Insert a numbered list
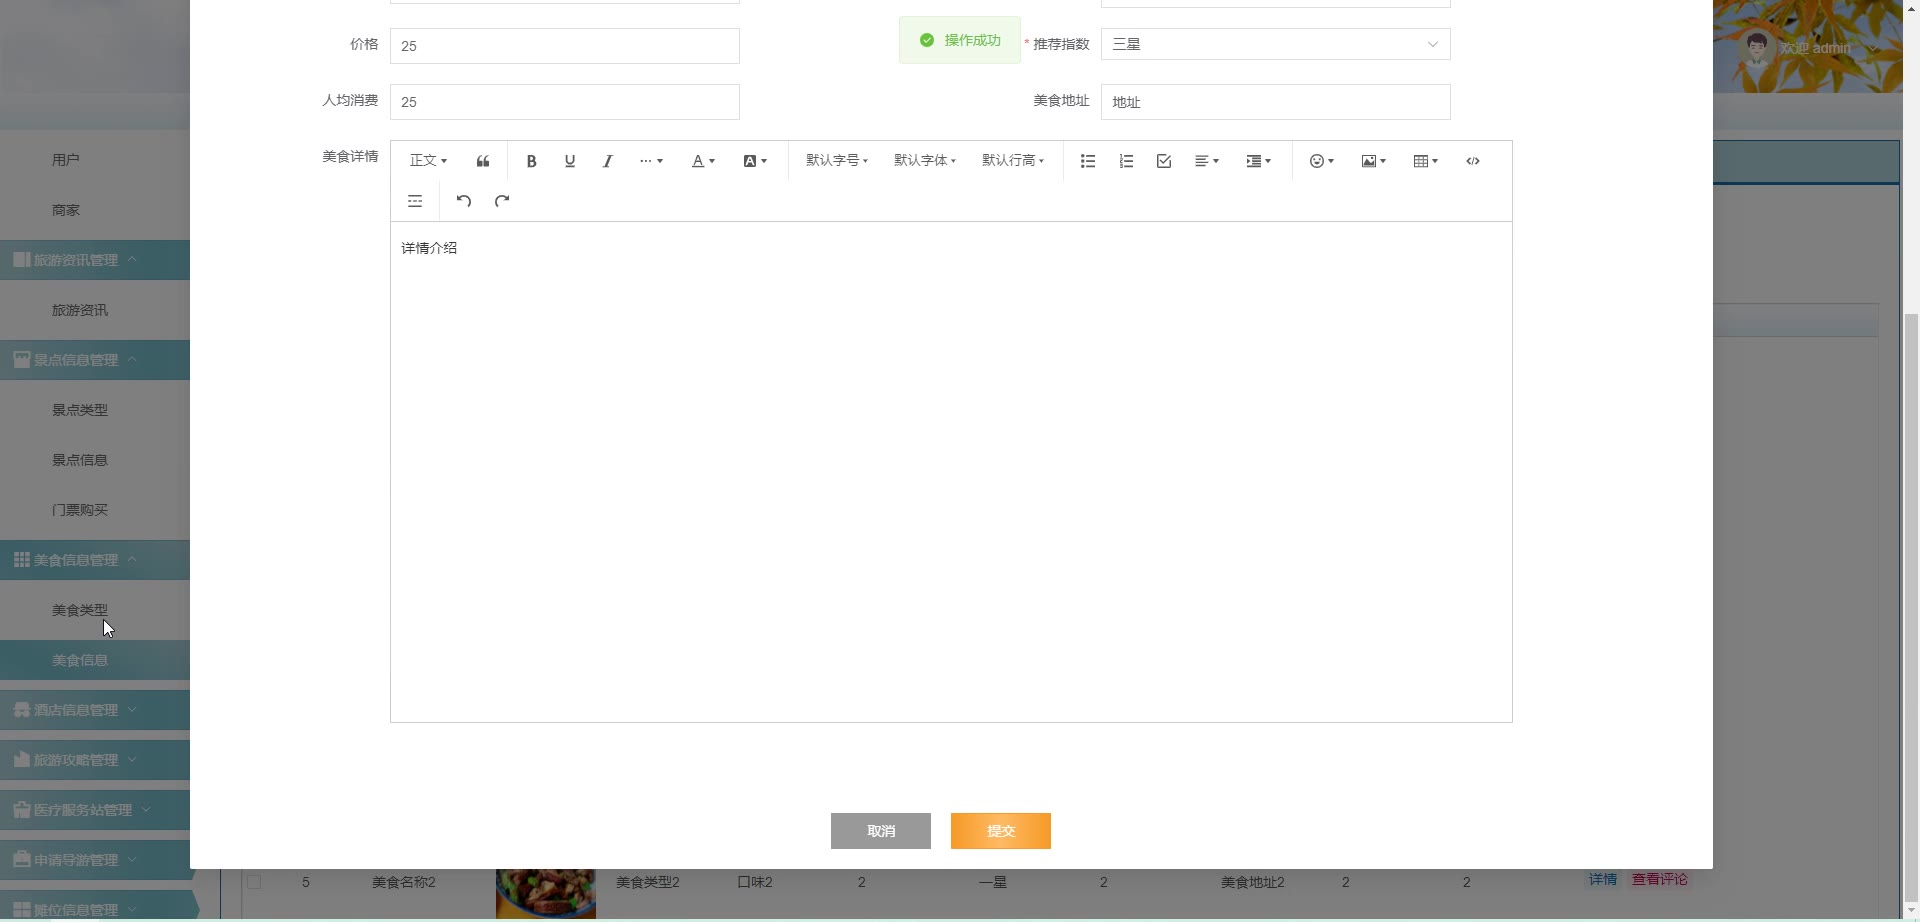Viewport: 1920px width, 922px height. (1126, 161)
